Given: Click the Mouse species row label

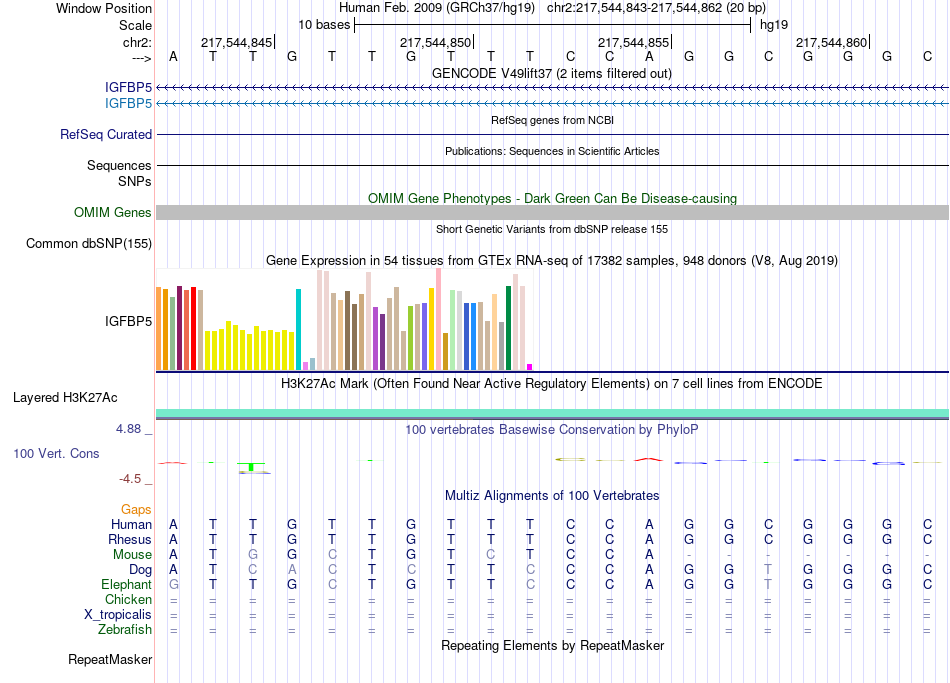Looking at the screenshot, I should pyautogui.click(x=132, y=555).
